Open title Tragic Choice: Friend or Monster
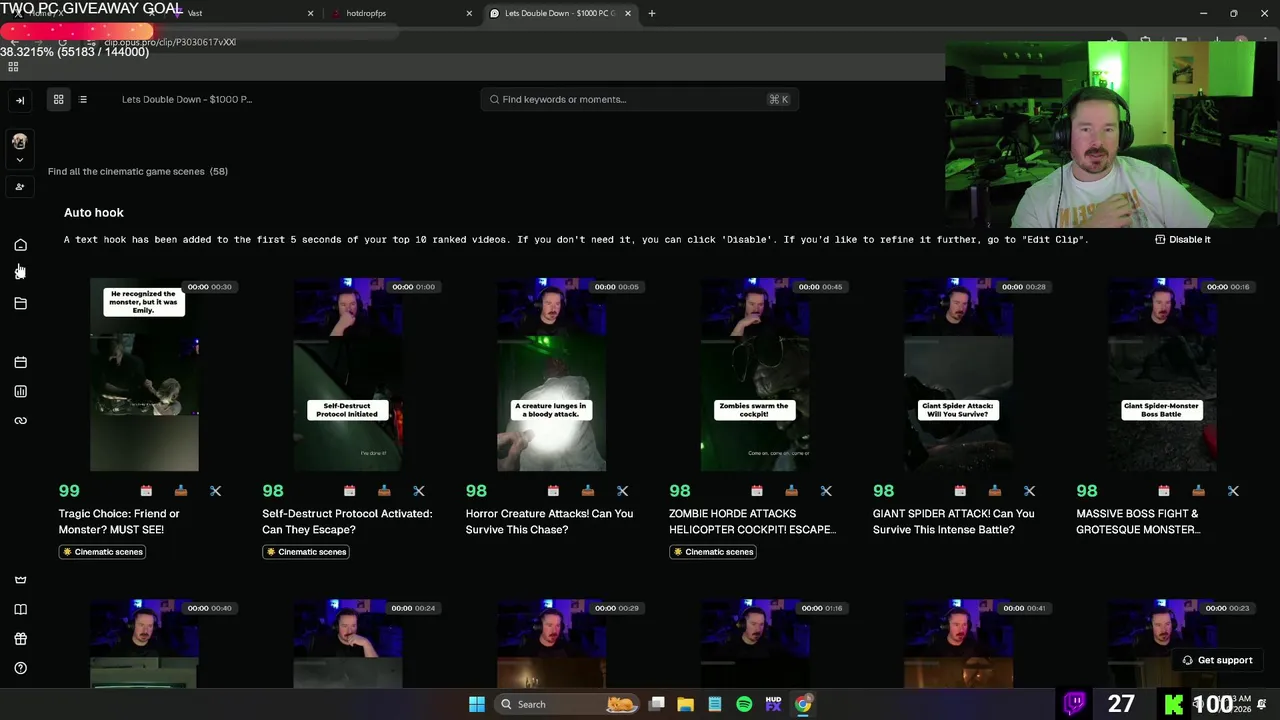Viewport: 1280px width, 720px height. coord(119,521)
